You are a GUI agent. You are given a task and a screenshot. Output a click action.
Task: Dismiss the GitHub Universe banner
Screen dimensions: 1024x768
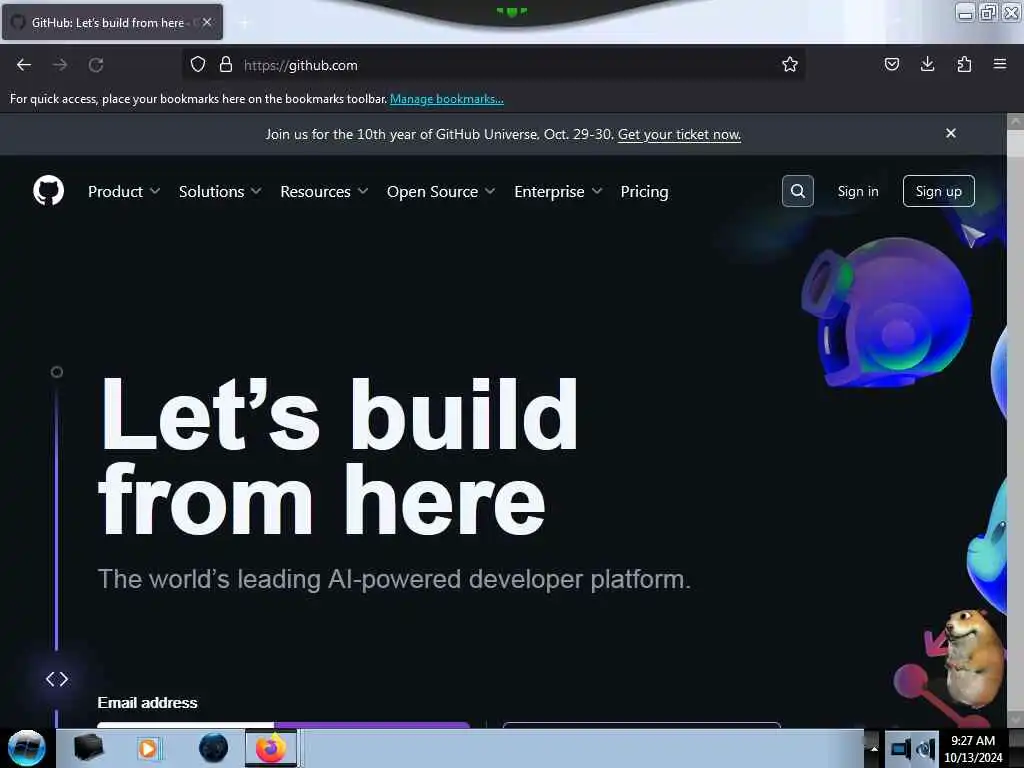[x=951, y=133]
